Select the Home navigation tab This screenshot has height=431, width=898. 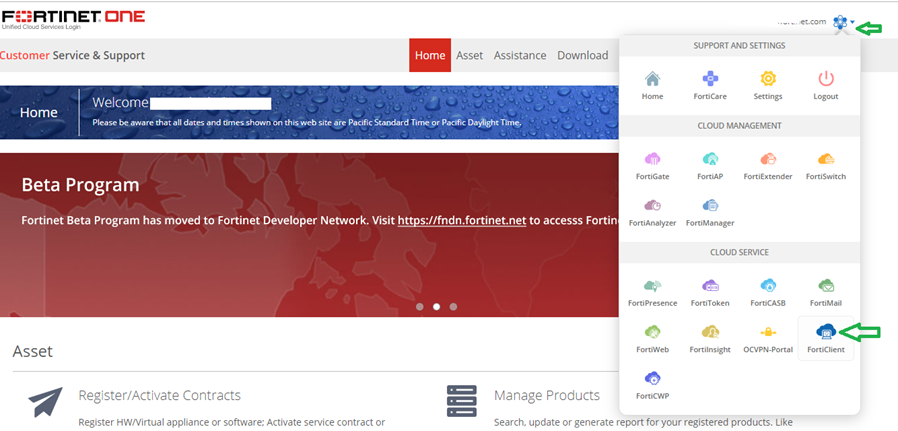pos(430,55)
